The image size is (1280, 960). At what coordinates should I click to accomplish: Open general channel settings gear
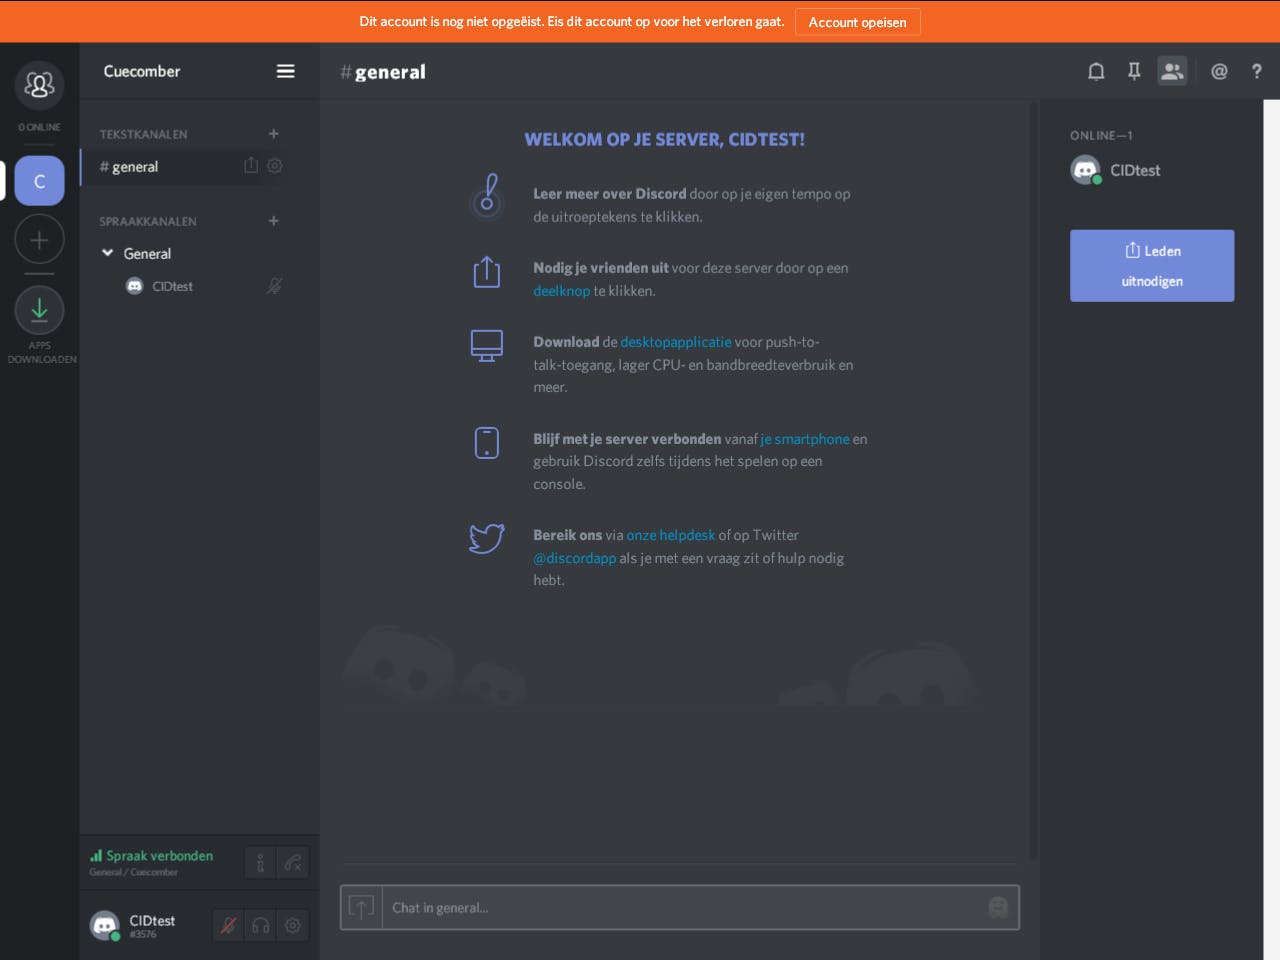275,166
